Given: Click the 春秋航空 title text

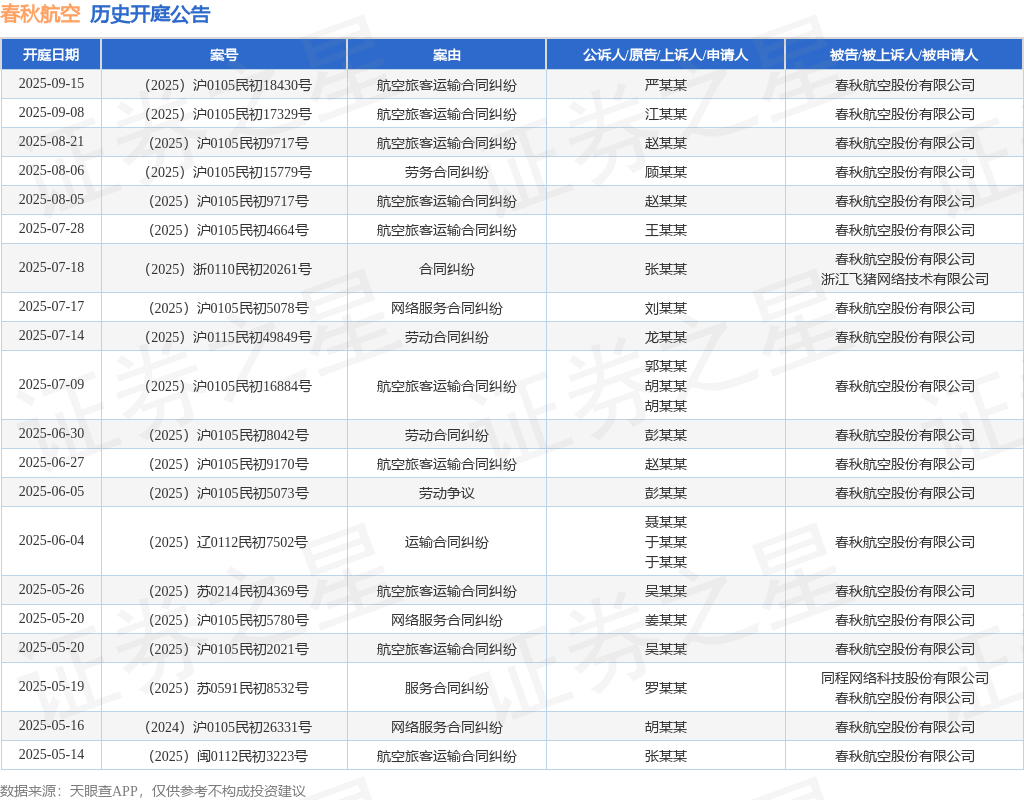Looking at the screenshot, I should (x=40, y=14).
